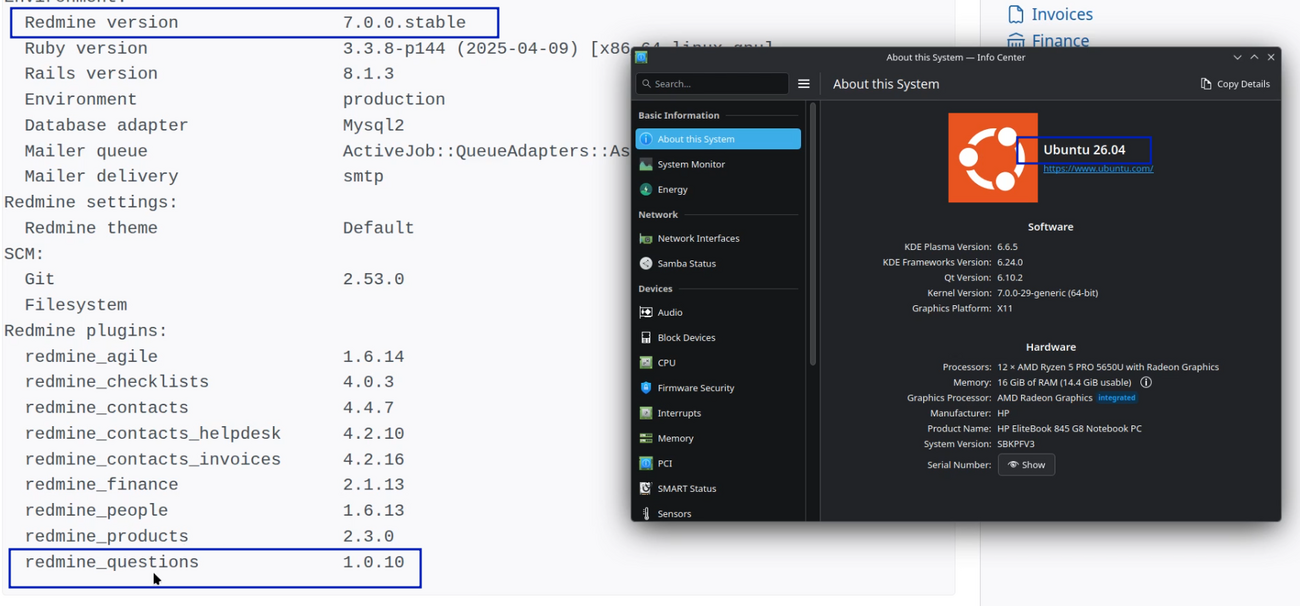Click the 'redmine_finance' plugin name

[x=101, y=485]
